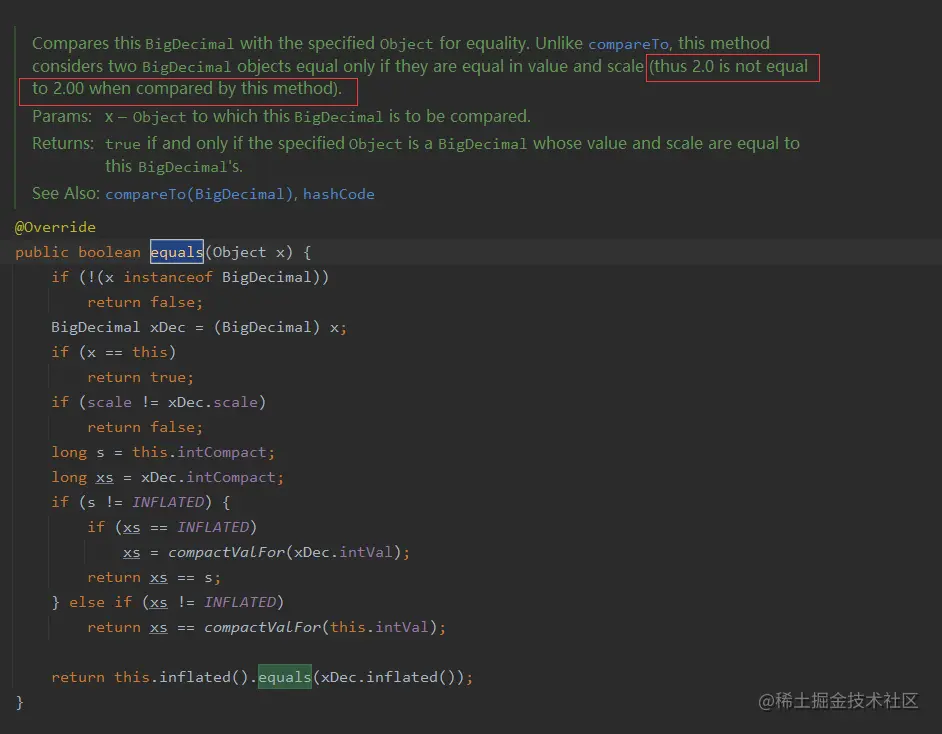Click INFLATED in 'if (s != INFLATED)'
This screenshot has width=942, height=734.
pos(168,502)
